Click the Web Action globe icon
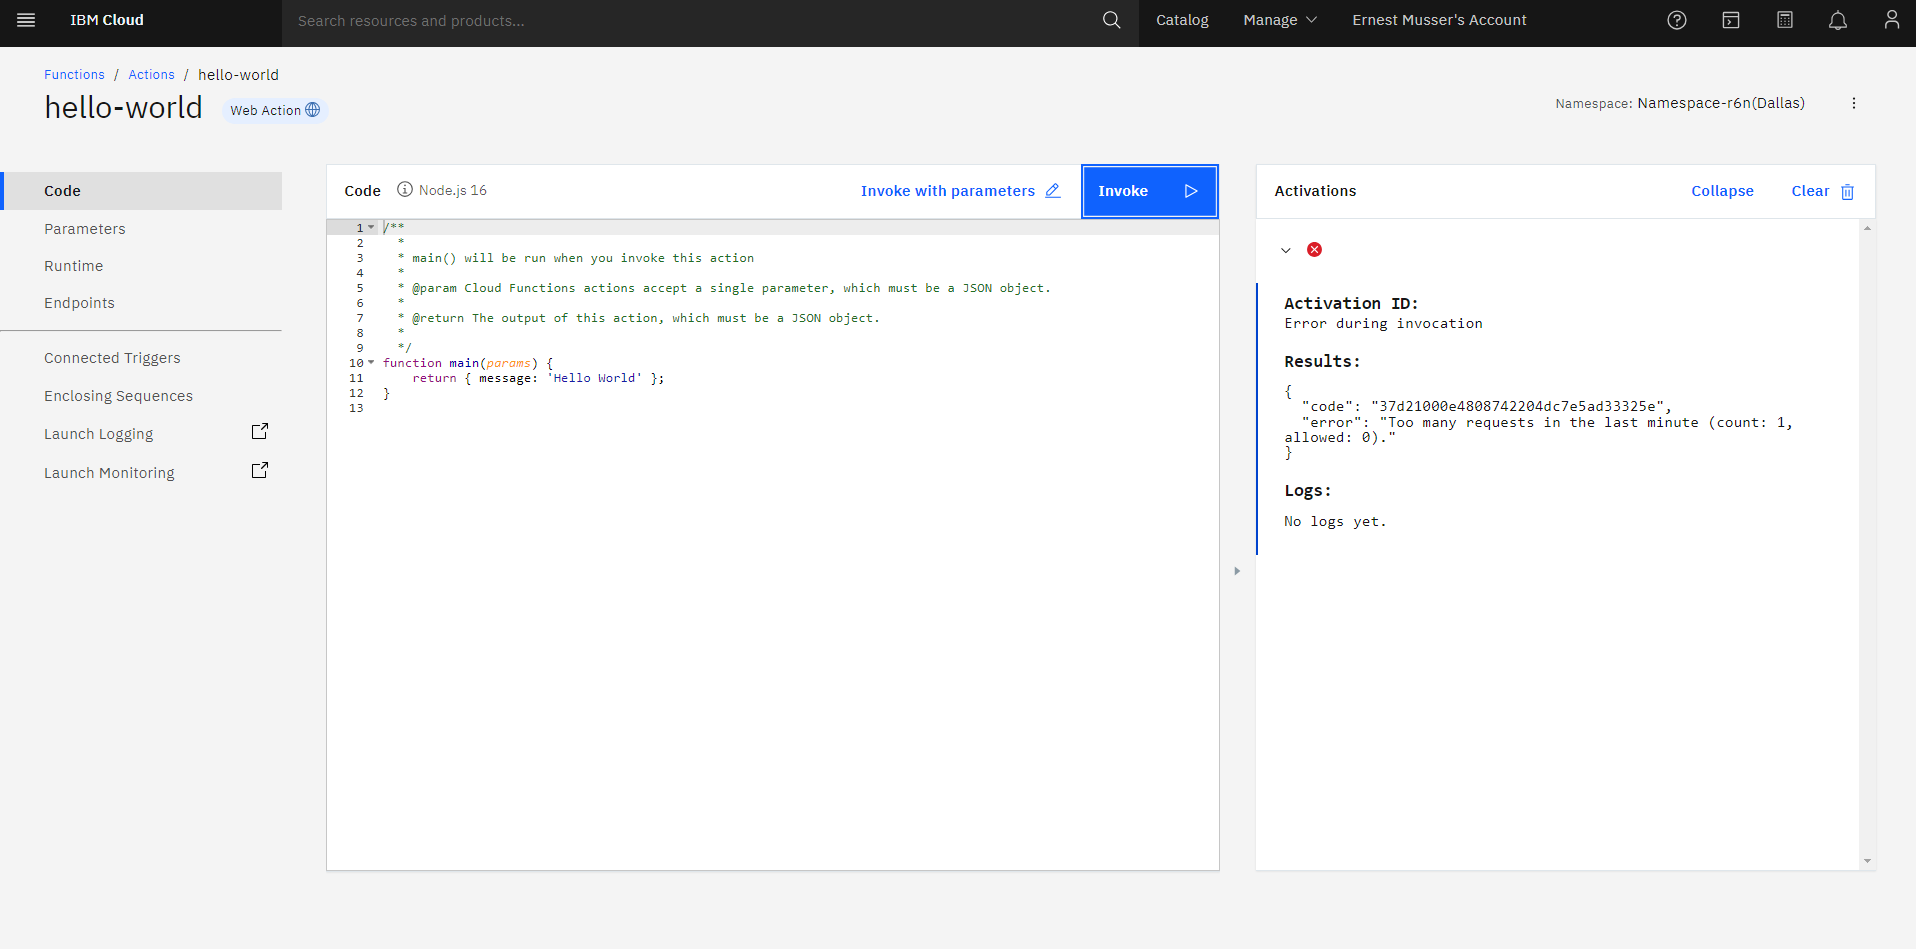 (x=313, y=110)
